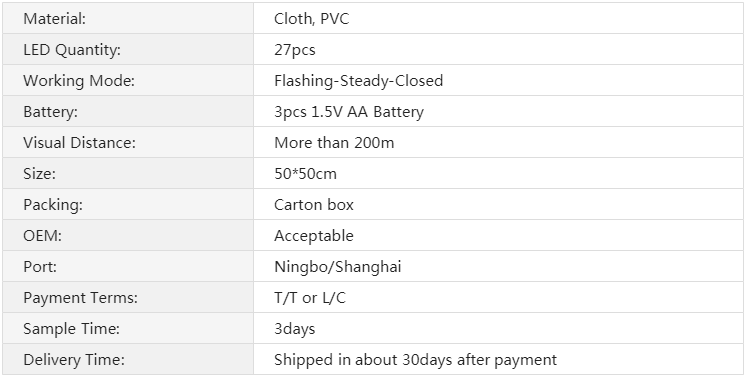
Task: Click the Material label cell
Action: [128, 18]
